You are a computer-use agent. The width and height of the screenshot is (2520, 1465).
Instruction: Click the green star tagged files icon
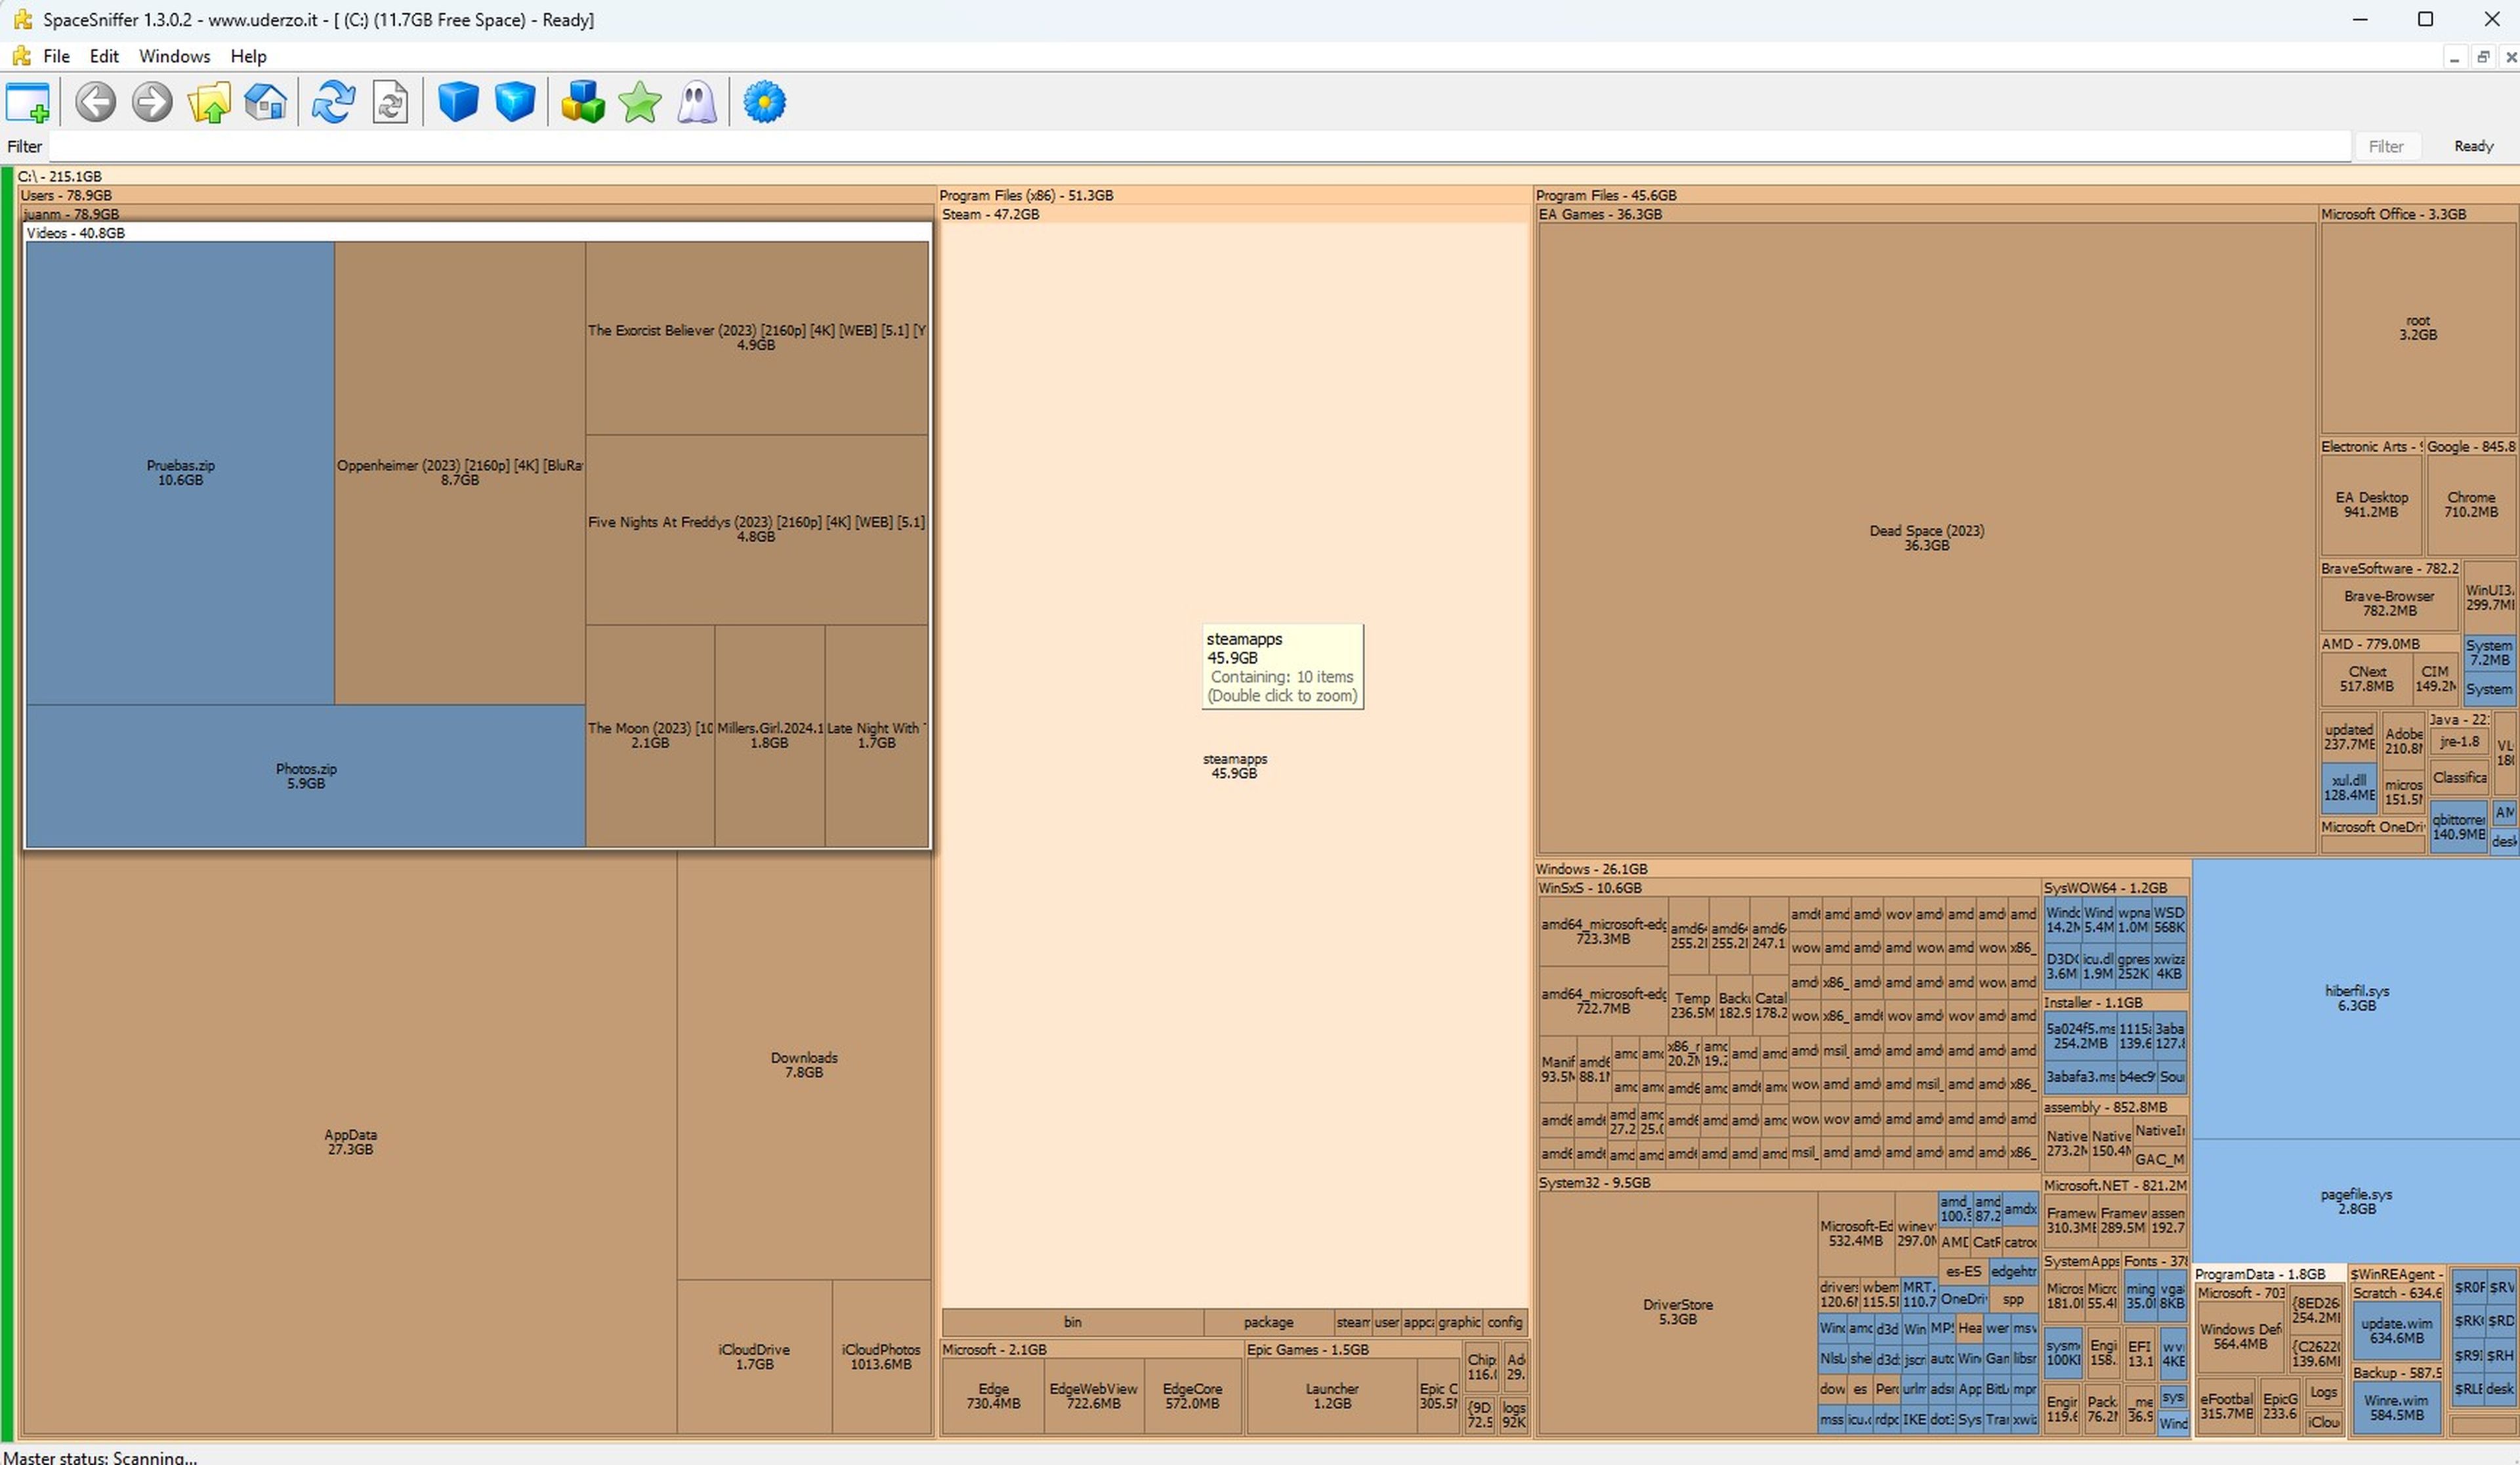pyautogui.click(x=640, y=102)
